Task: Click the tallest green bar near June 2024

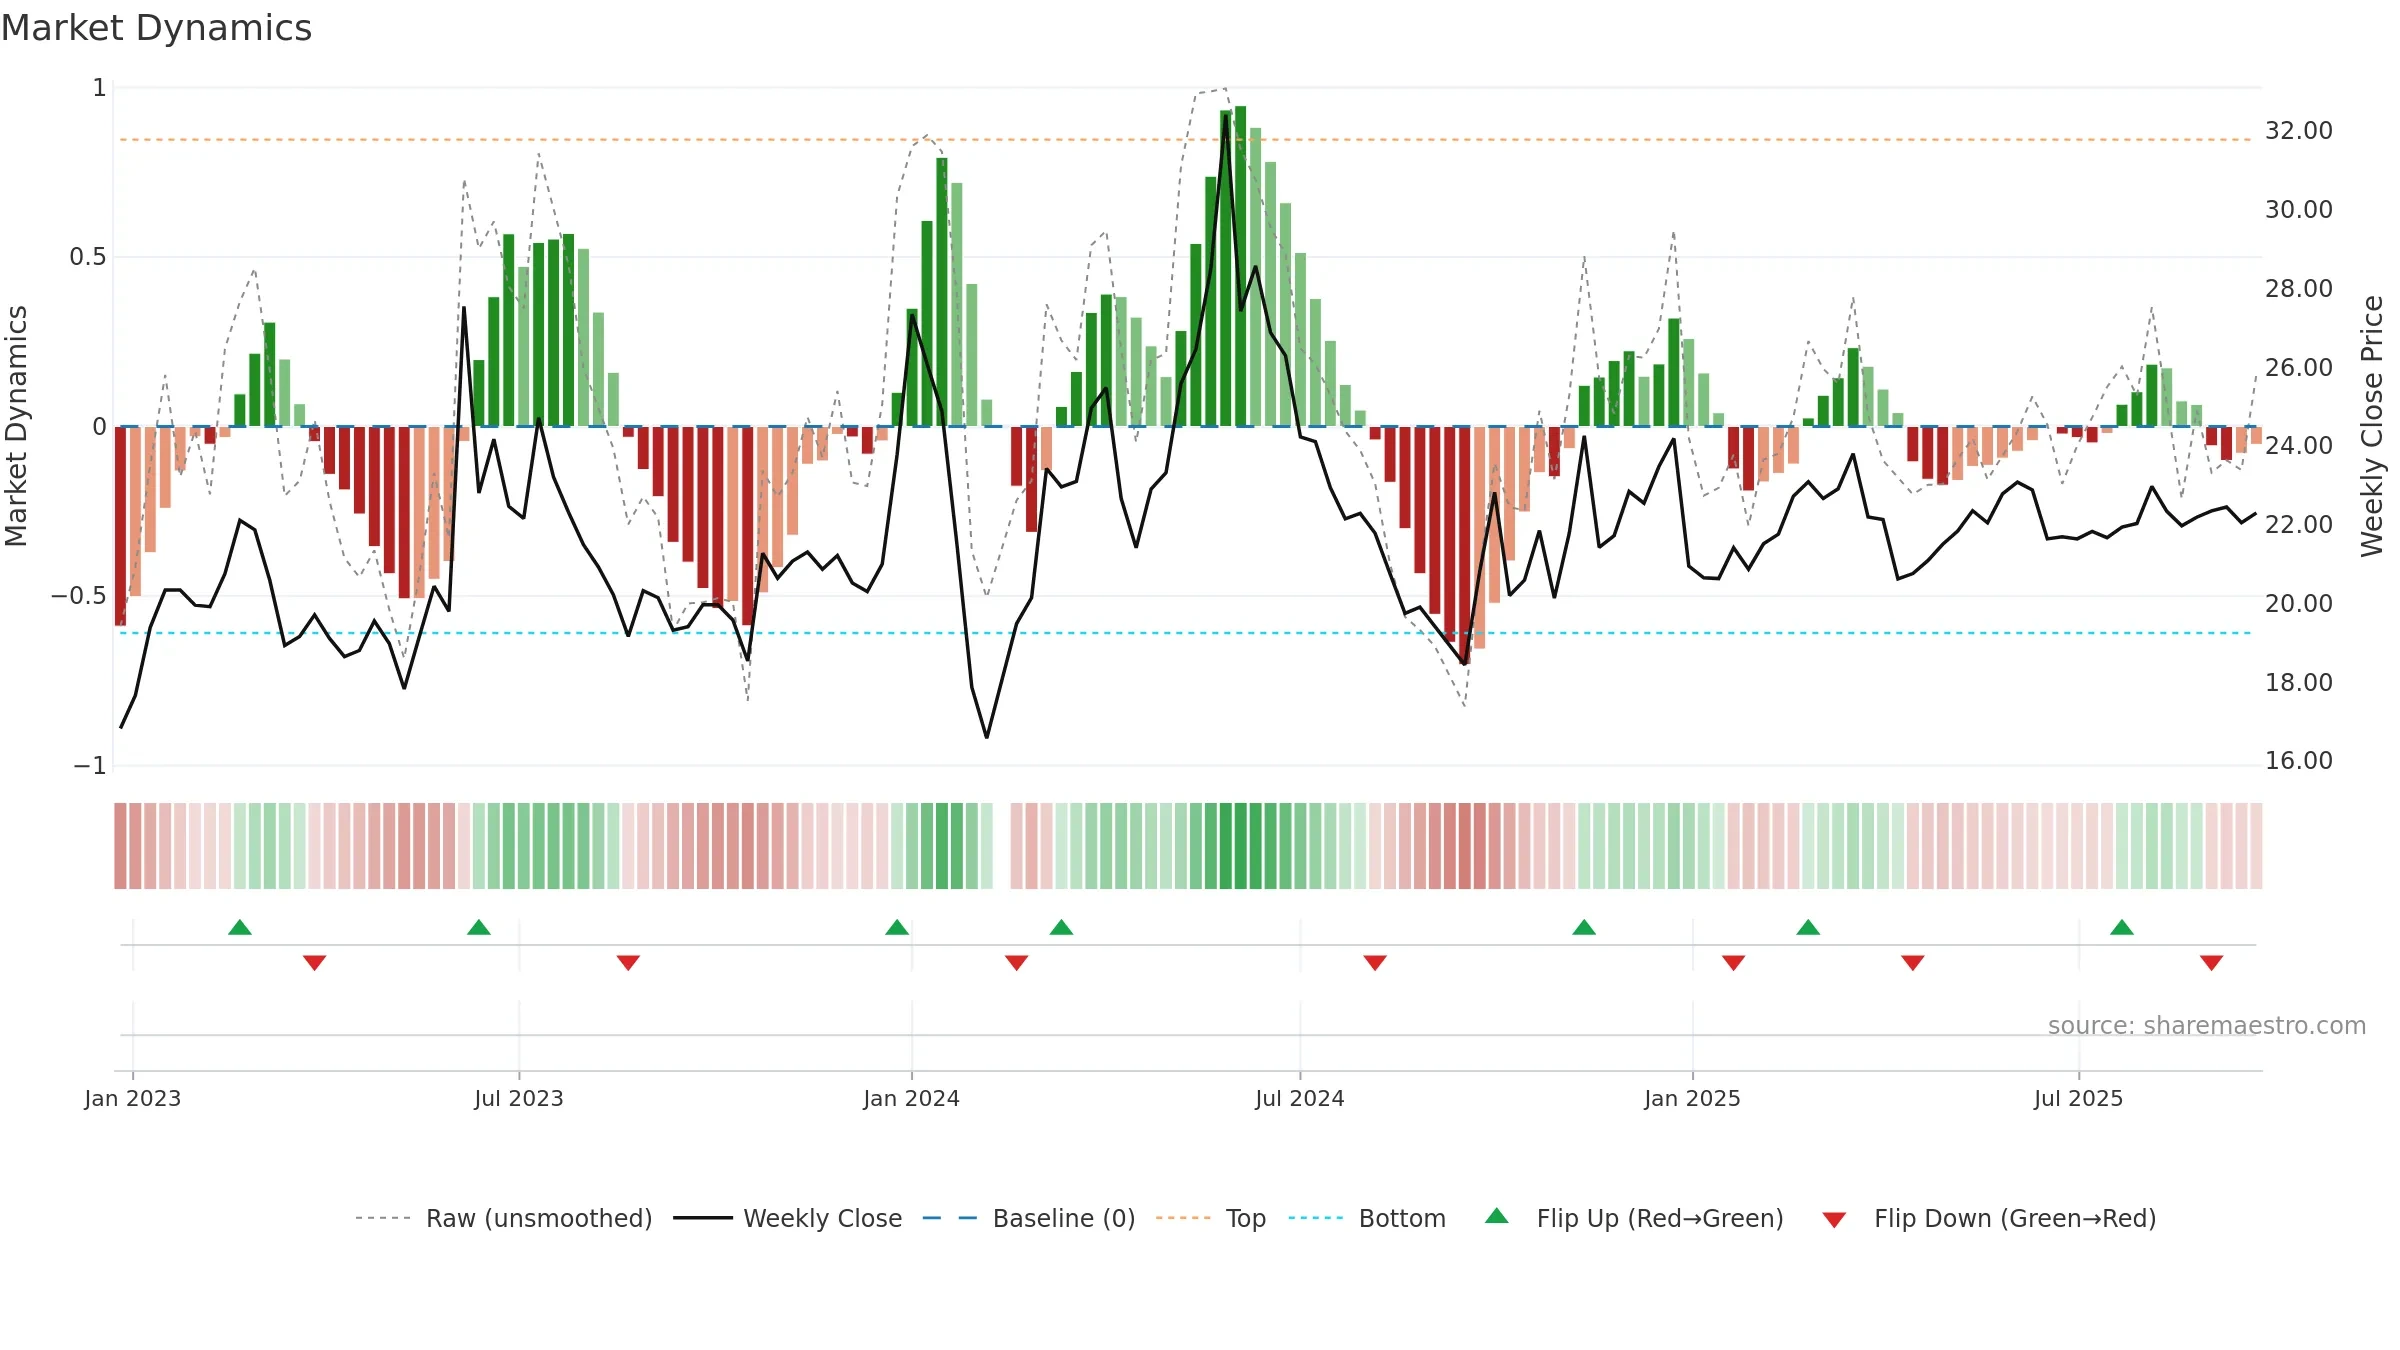Action: [1241, 266]
